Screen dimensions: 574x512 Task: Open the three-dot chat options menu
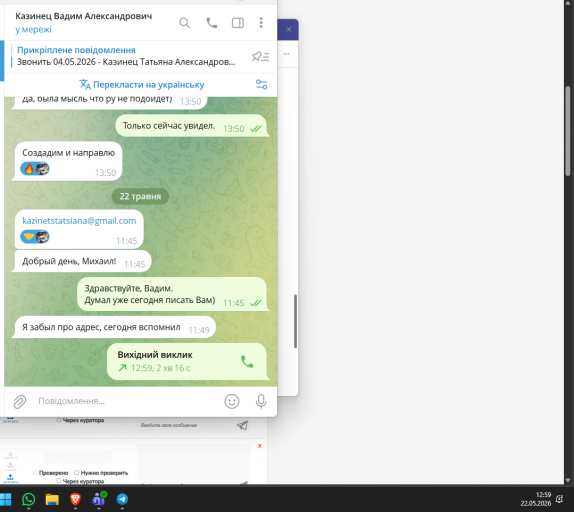coord(261,23)
